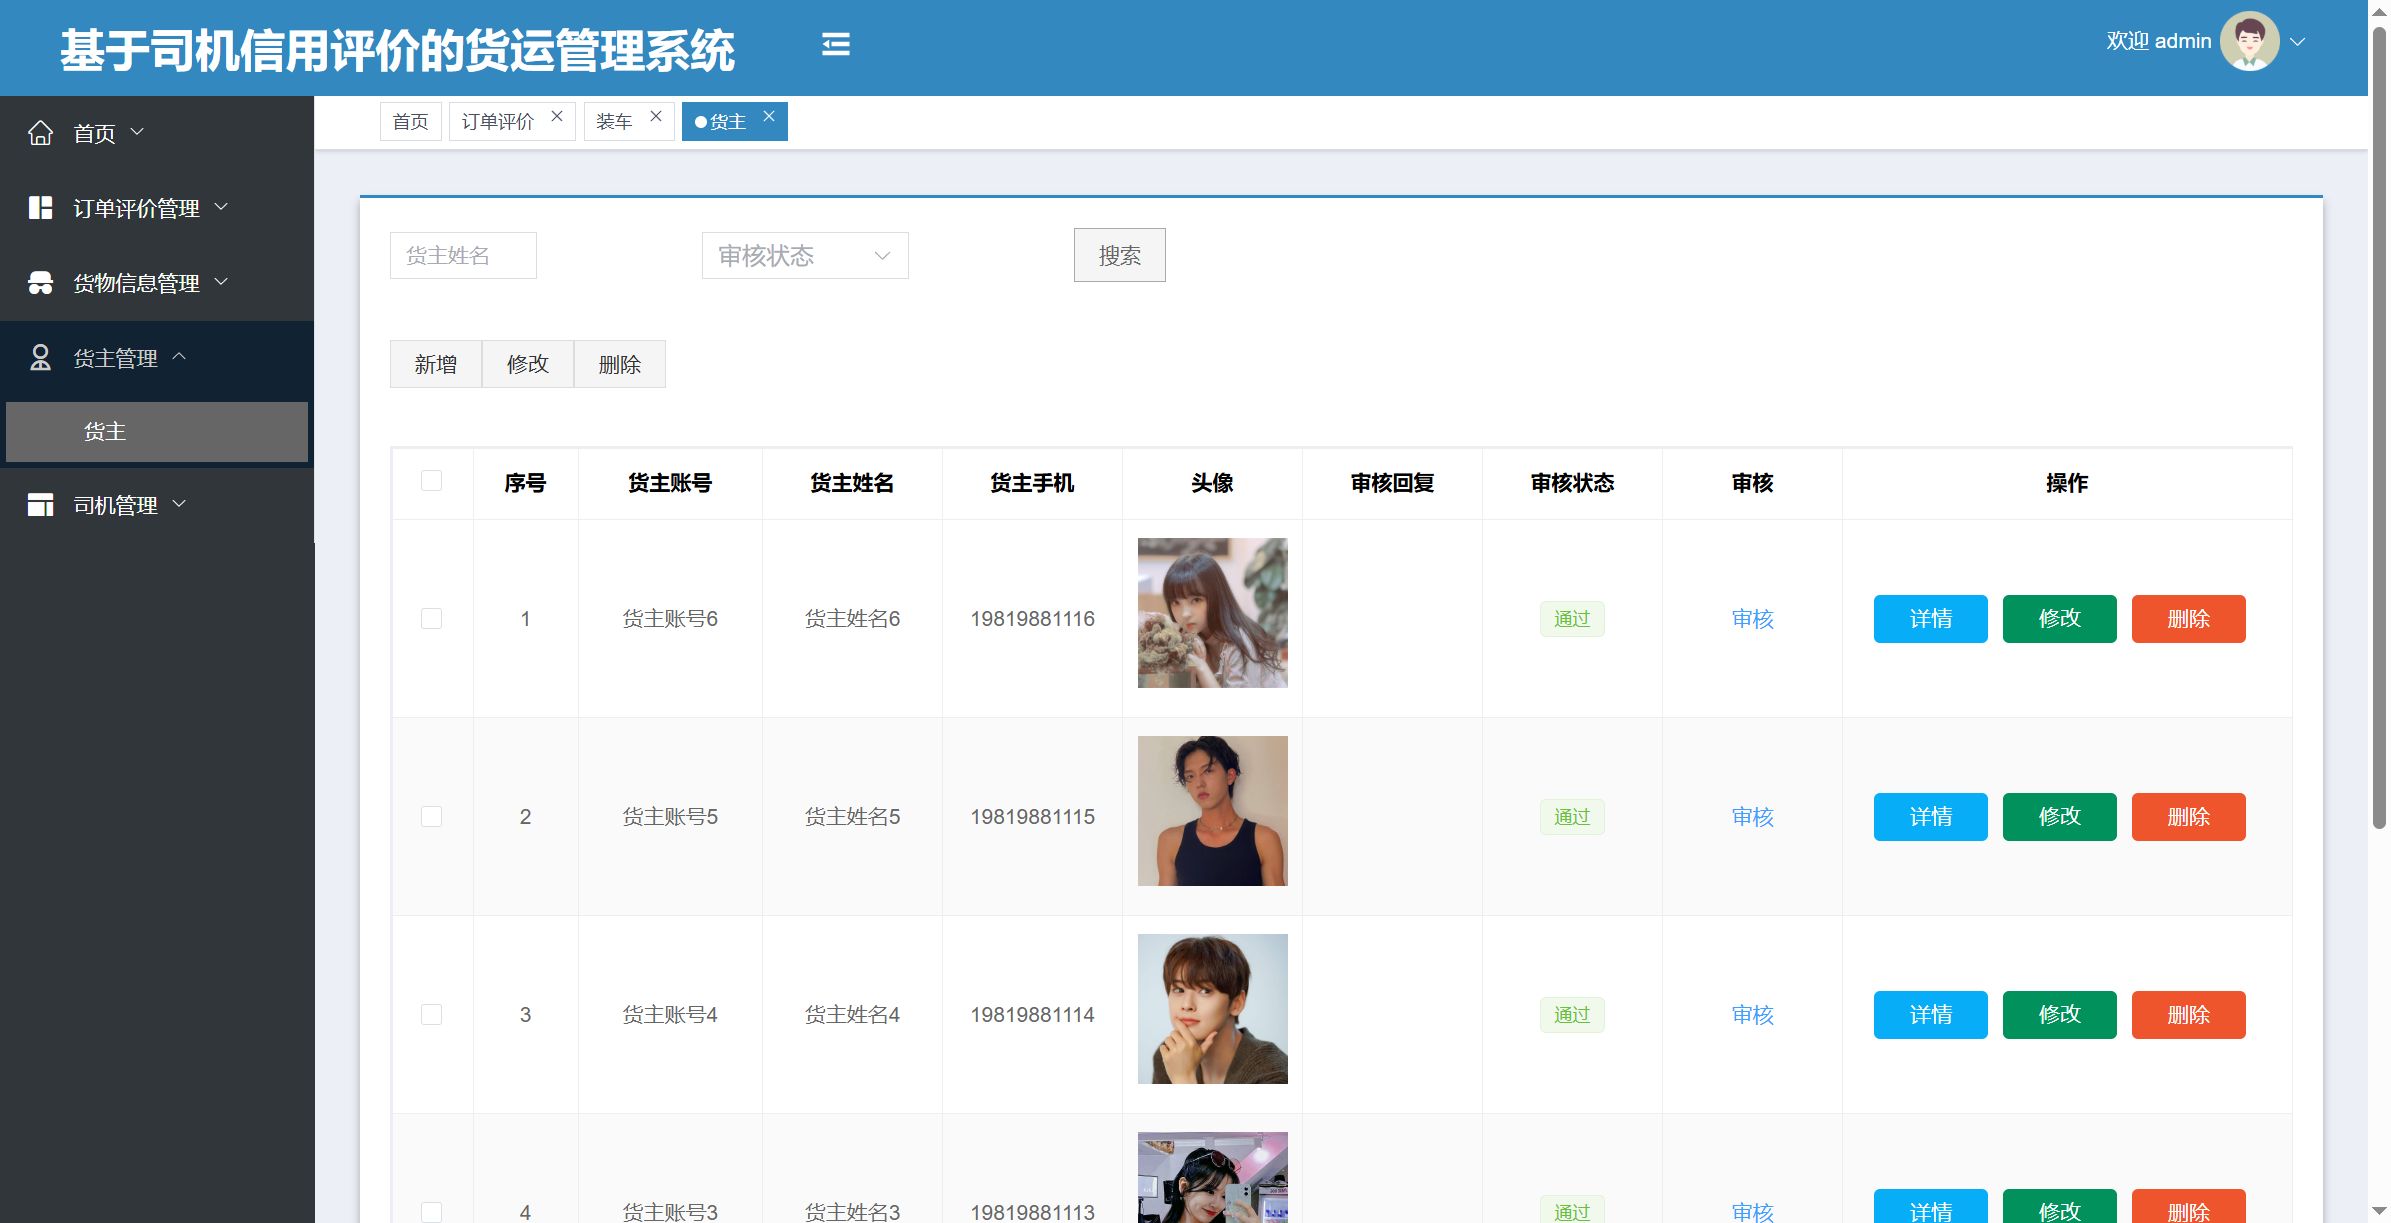
Task: Close the 订单评价 tab
Action: [557, 116]
